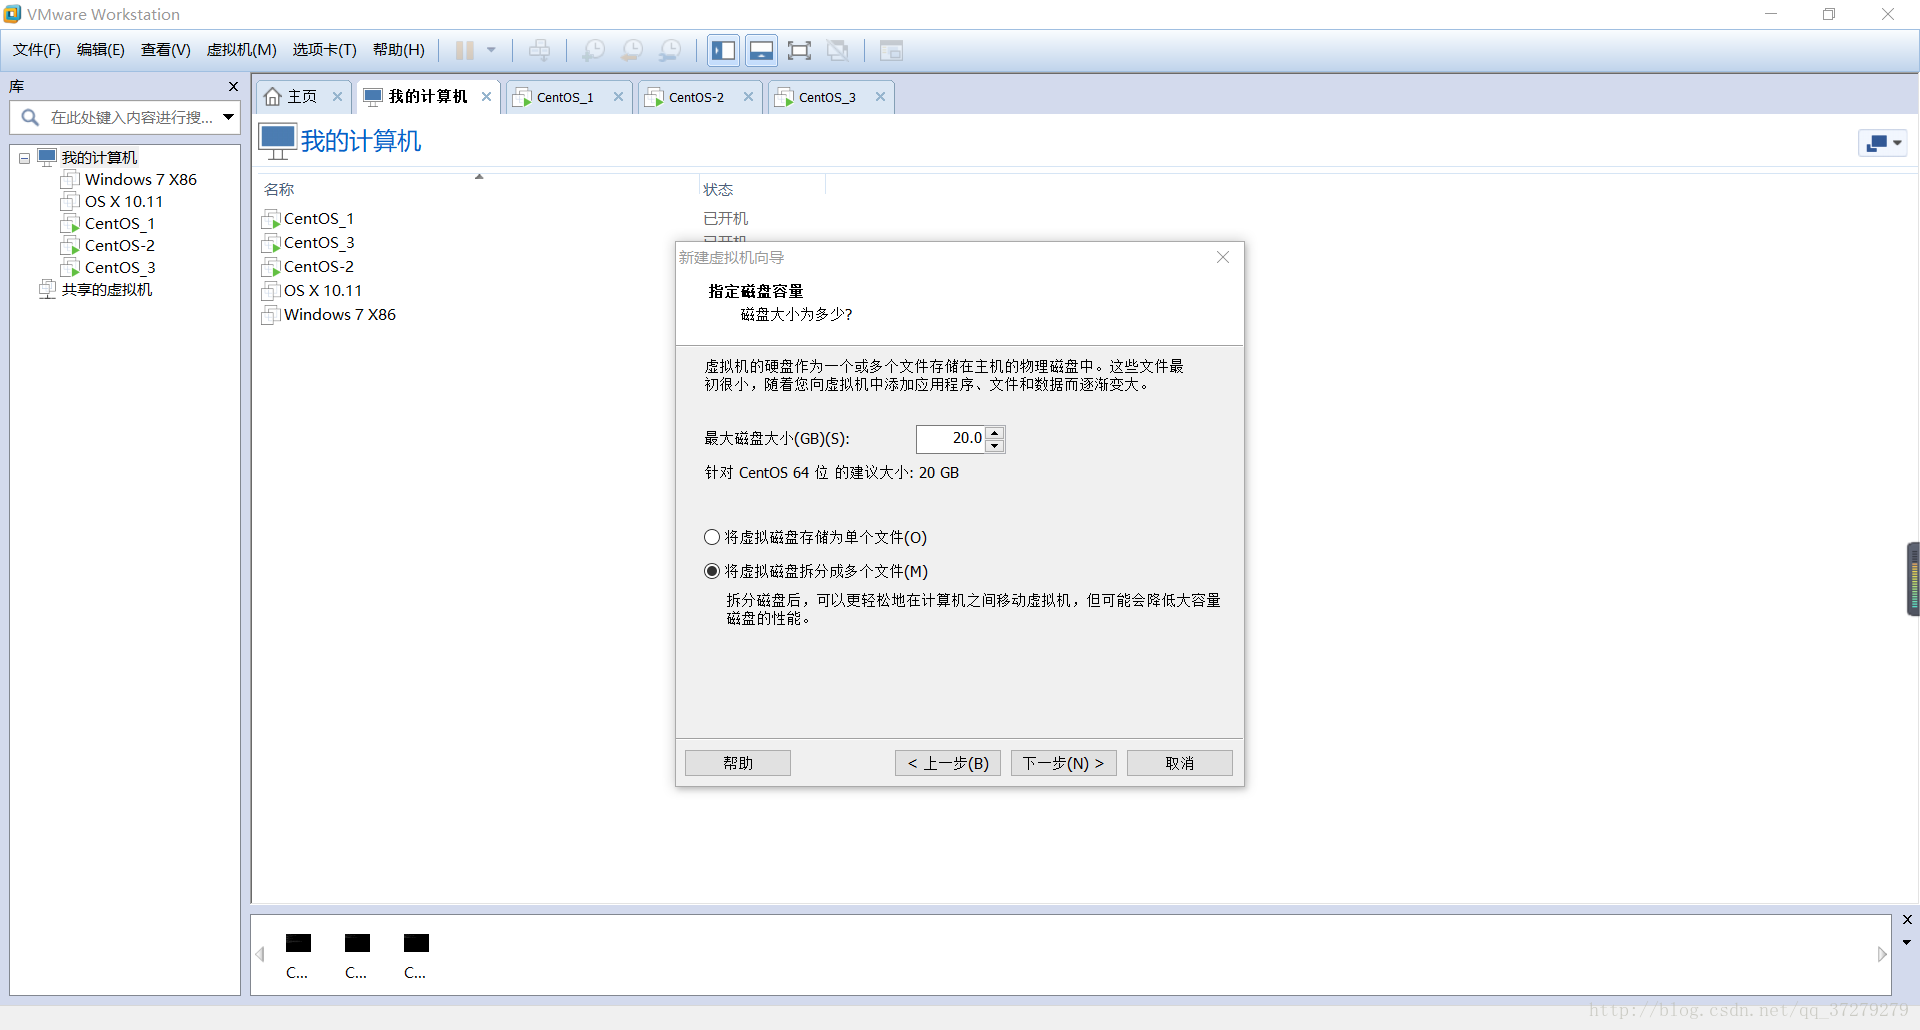Open the 查看(V) menu
This screenshot has height=1030, width=1920.
(x=166, y=50)
